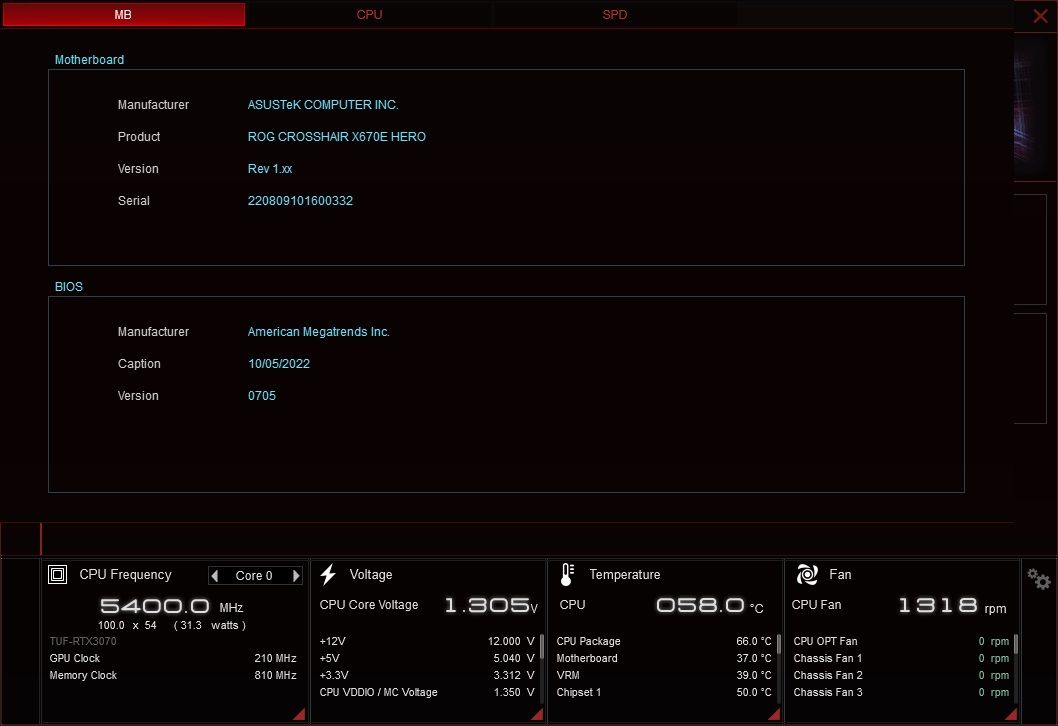
Task: Open monitor settings gear icon
Action: pyautogui.click(x=1038, y=578)
